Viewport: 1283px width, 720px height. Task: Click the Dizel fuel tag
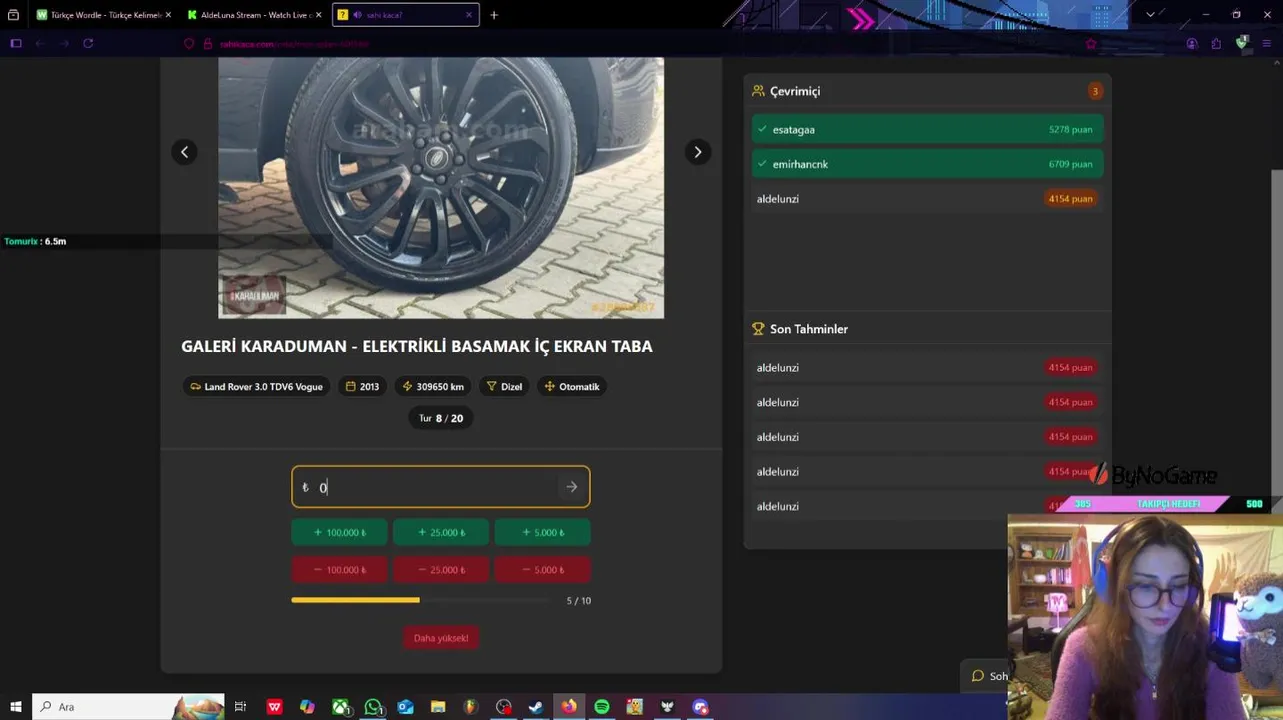point(504,386)
